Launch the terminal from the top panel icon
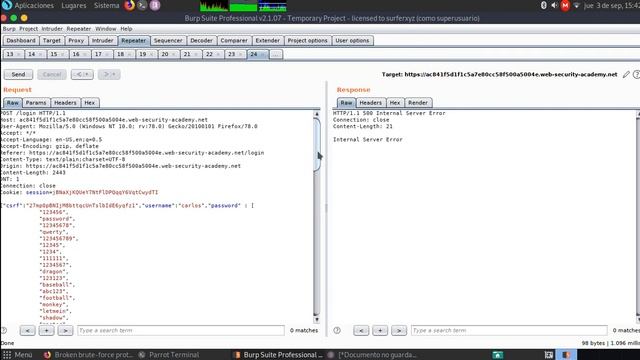Image resolution: width=640 pixels, height=360 pixels. [142, 5]
